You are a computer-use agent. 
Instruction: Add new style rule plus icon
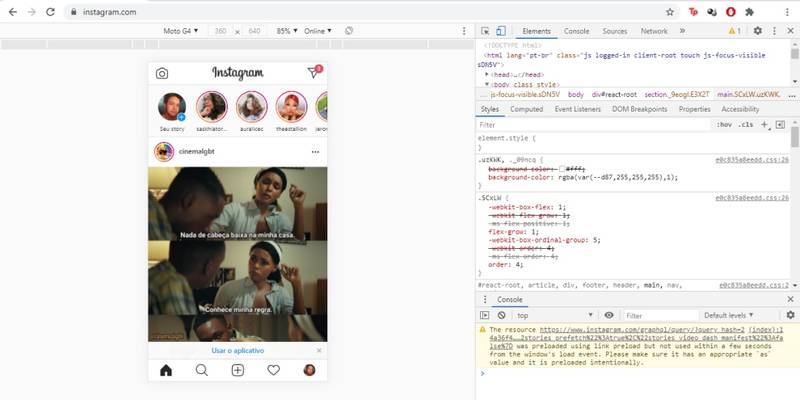pyautogui.click(x=764, y=124)
